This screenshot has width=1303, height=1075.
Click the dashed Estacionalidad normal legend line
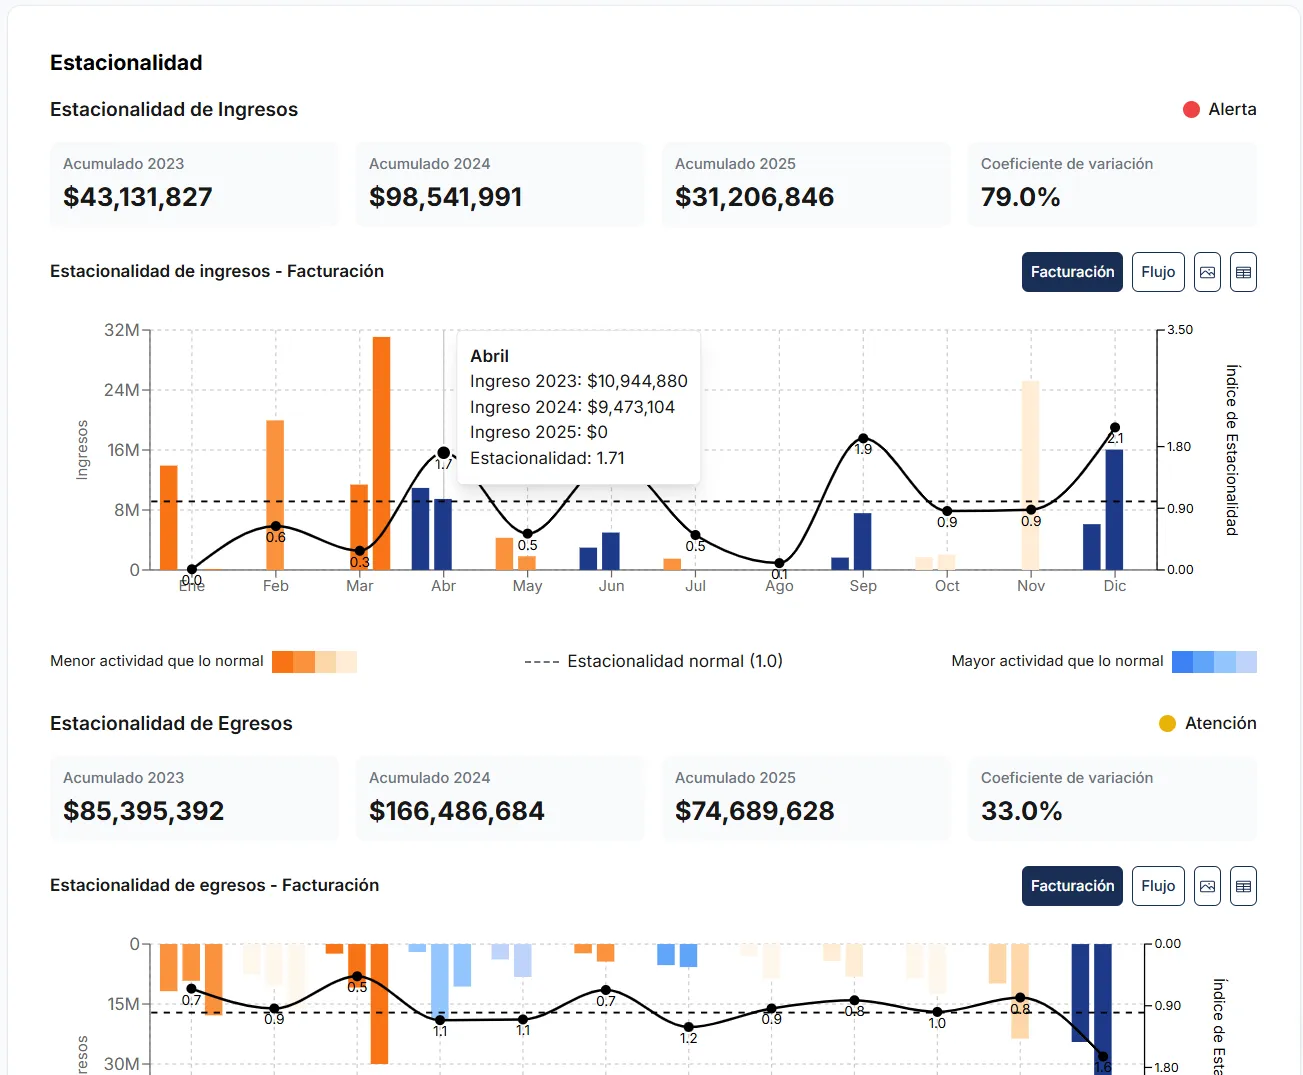(540, 660)
